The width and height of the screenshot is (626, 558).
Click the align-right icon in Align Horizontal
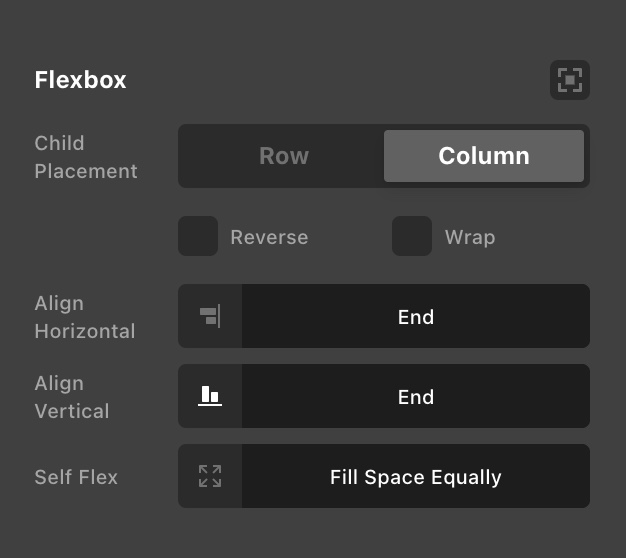pos(210,316)
